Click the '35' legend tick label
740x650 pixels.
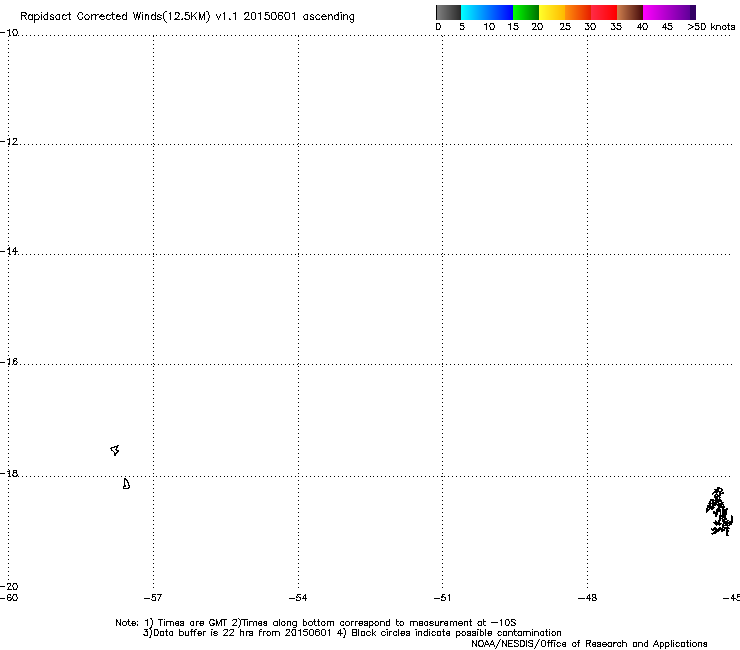point(616,27)
